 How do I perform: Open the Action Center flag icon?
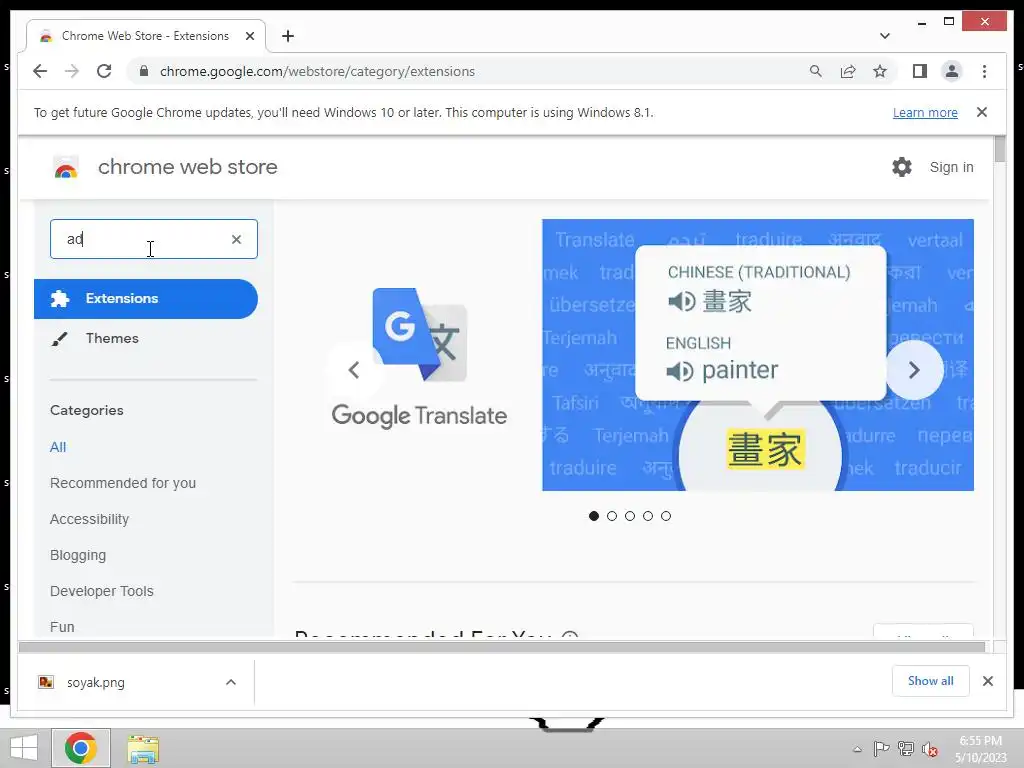881,749
